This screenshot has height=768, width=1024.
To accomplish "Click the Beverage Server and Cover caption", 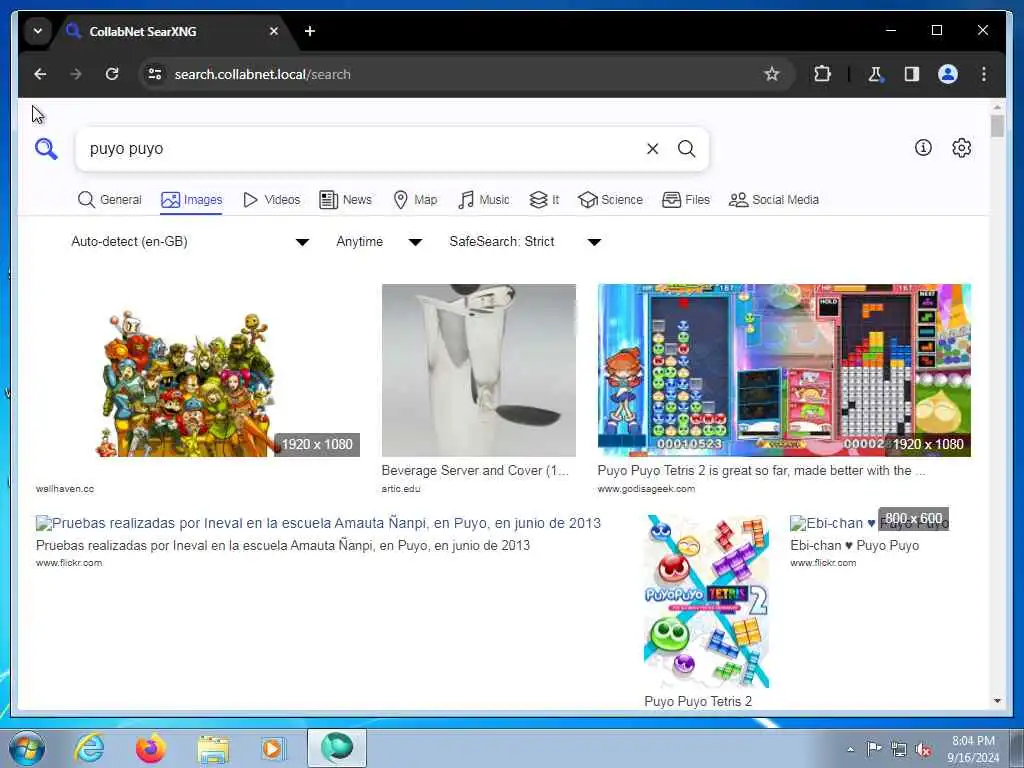I will (x=475, y=470).
